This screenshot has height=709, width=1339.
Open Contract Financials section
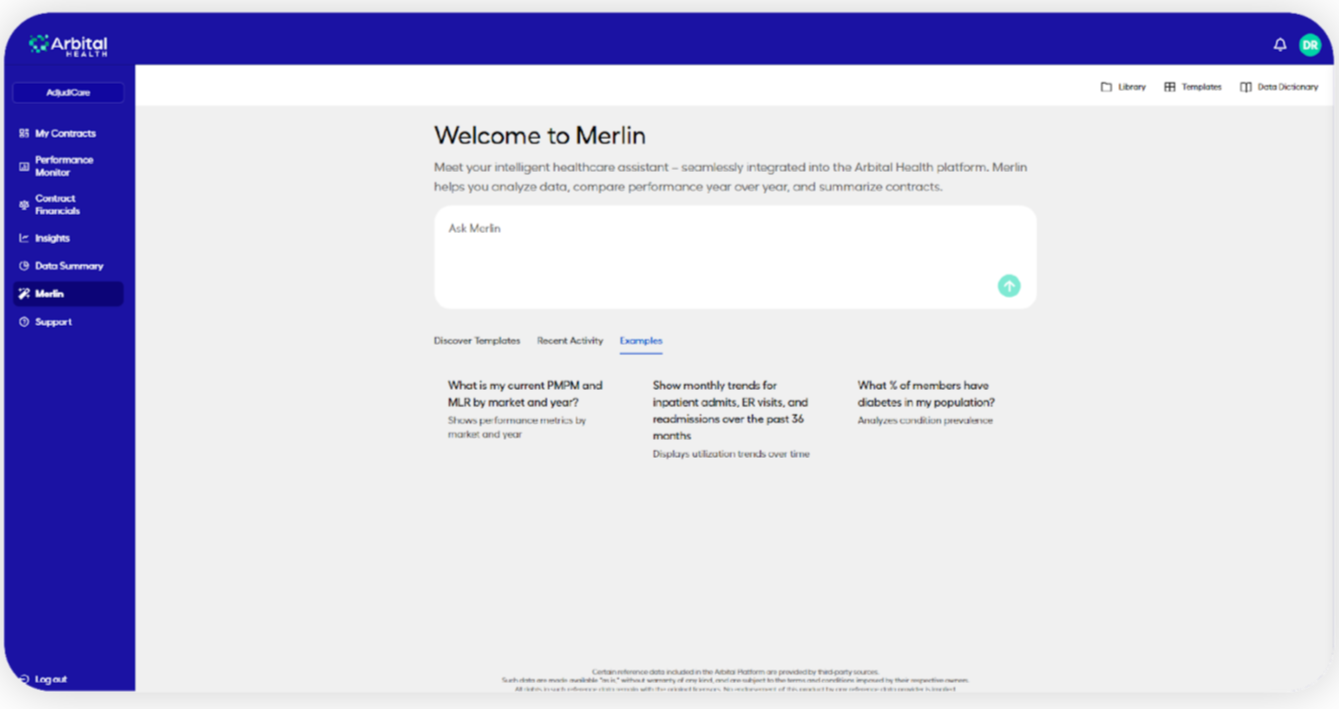coord(57,205)
